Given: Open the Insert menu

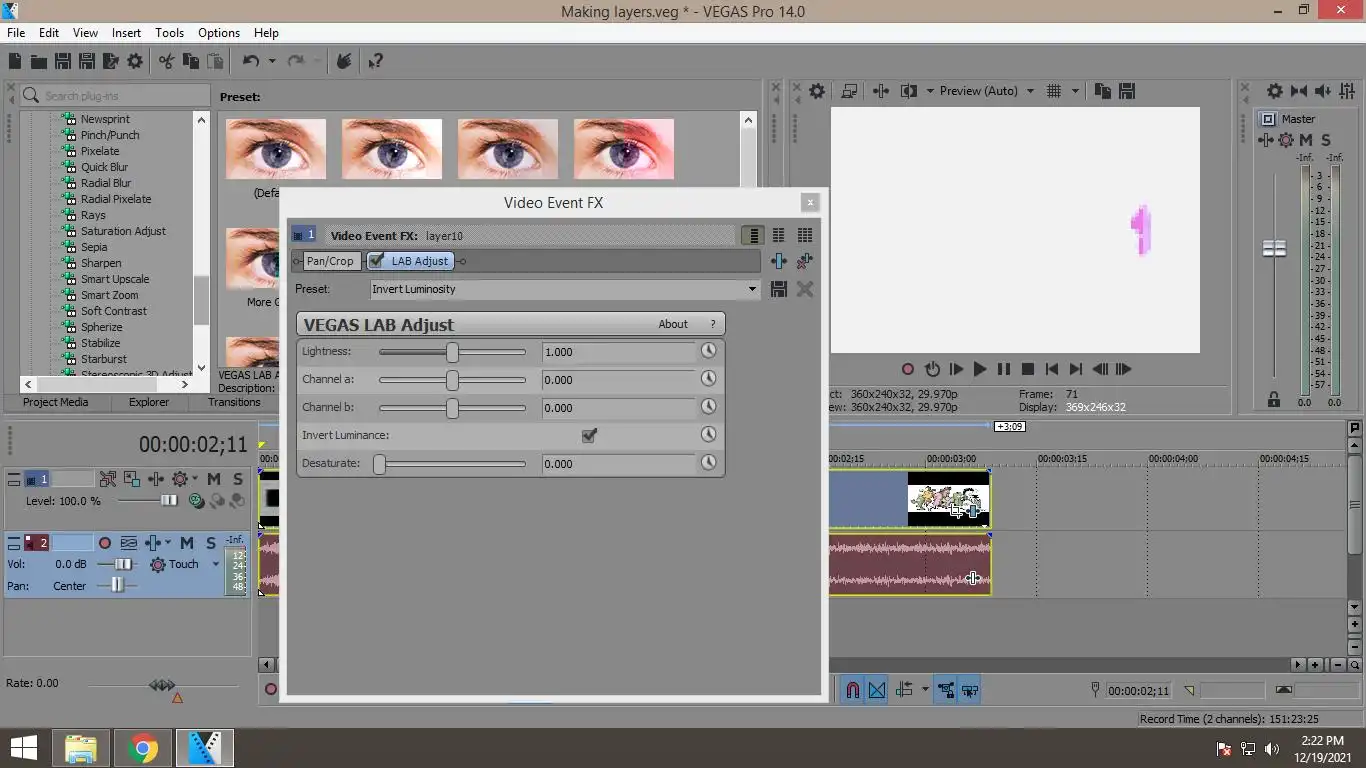Looking at the screenshot, I should (x=126, y=33).
